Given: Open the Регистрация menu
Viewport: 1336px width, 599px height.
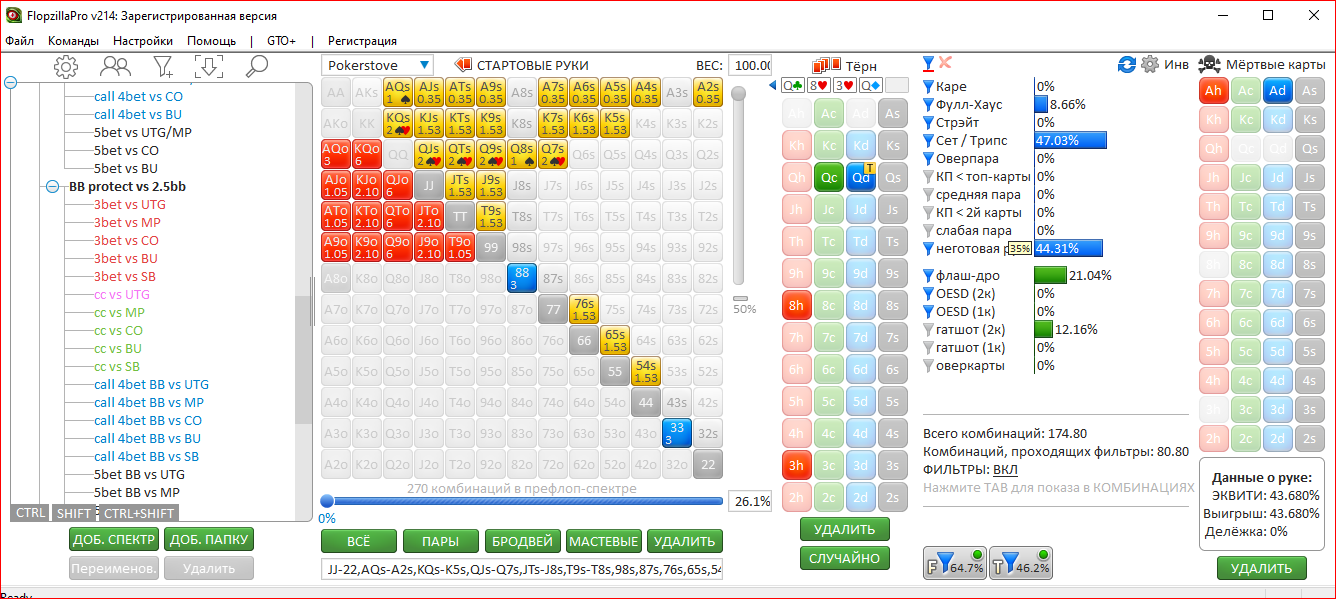Looking at the screenshot, I should 362,41.
